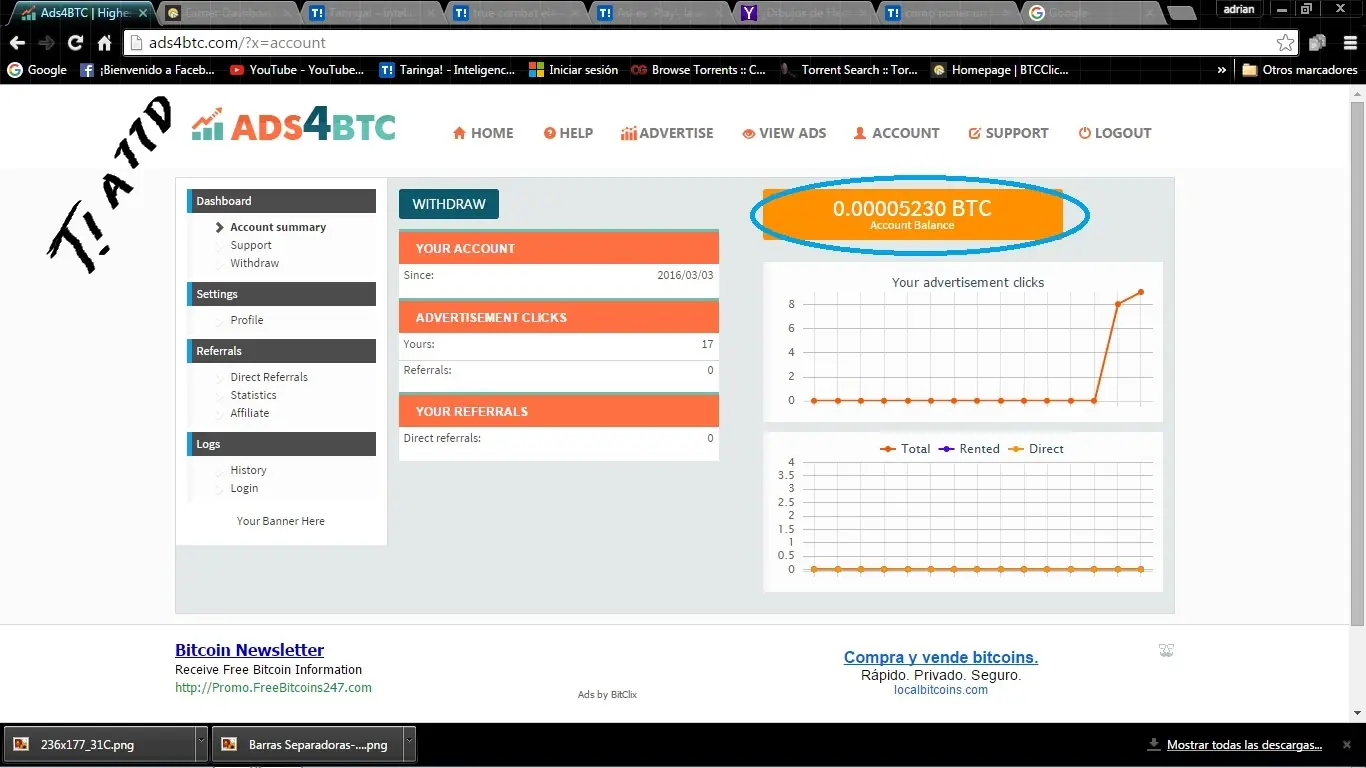The height and width of the screenshot is (768, 1366).
Task: Reload the page with the refresh icon
Action: [75, 43]
